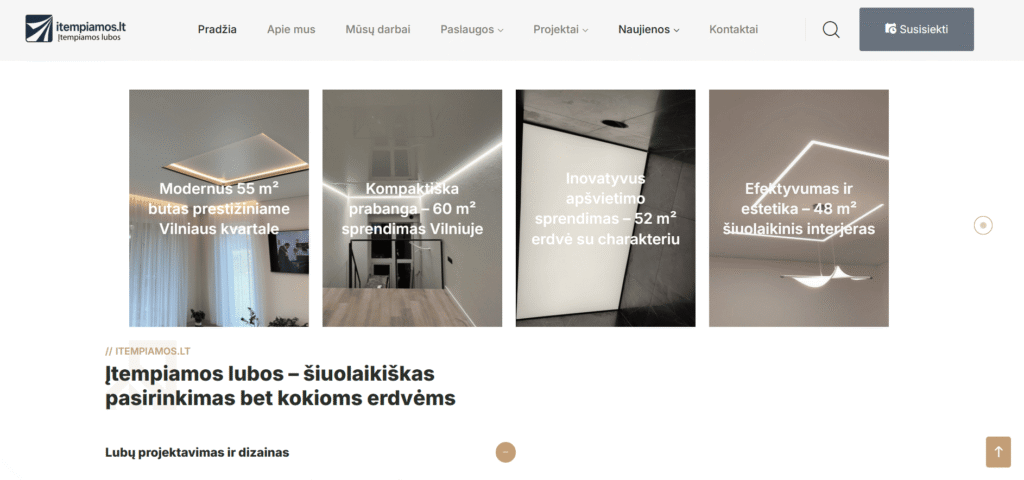Open Inovatyvus apšvietimo sprendimas project card
This screenshot has width=1024, height=480.
[605, 208]
